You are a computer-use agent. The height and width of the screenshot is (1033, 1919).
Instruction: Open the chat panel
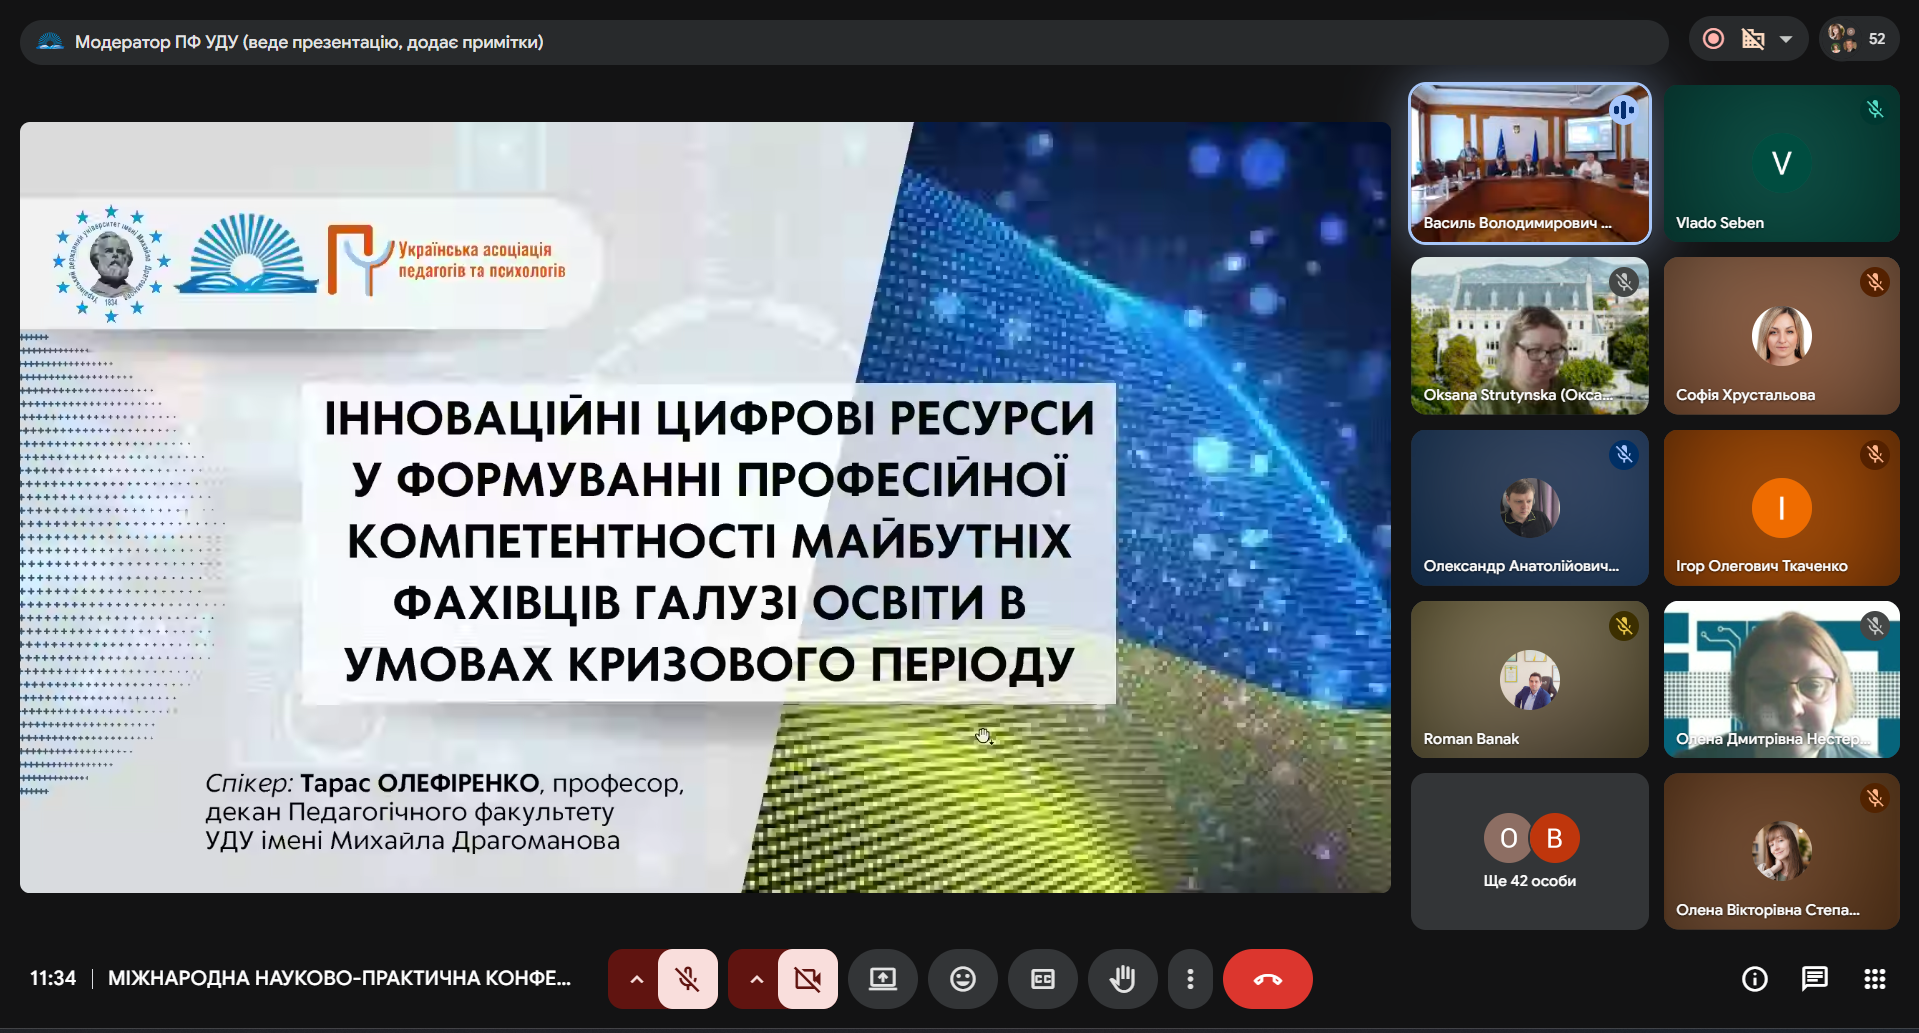pos(1815,979)
